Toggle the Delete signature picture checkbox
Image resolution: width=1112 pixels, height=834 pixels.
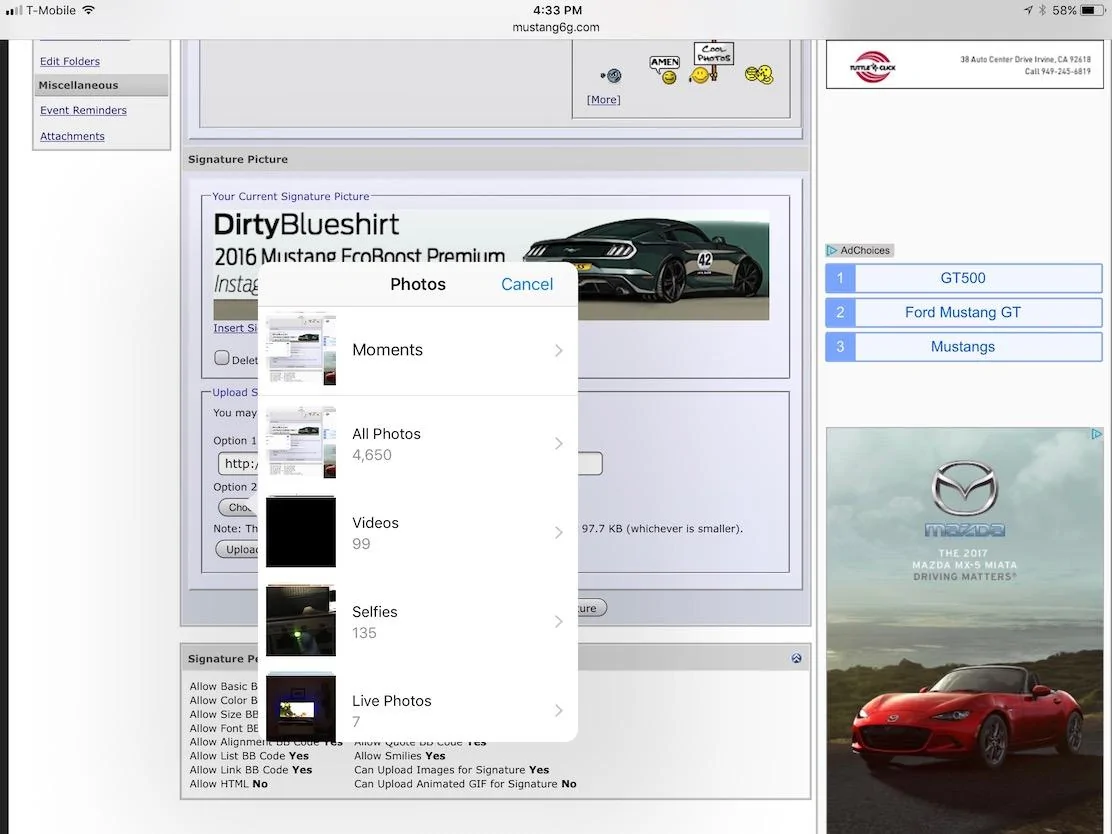(222, 357)
